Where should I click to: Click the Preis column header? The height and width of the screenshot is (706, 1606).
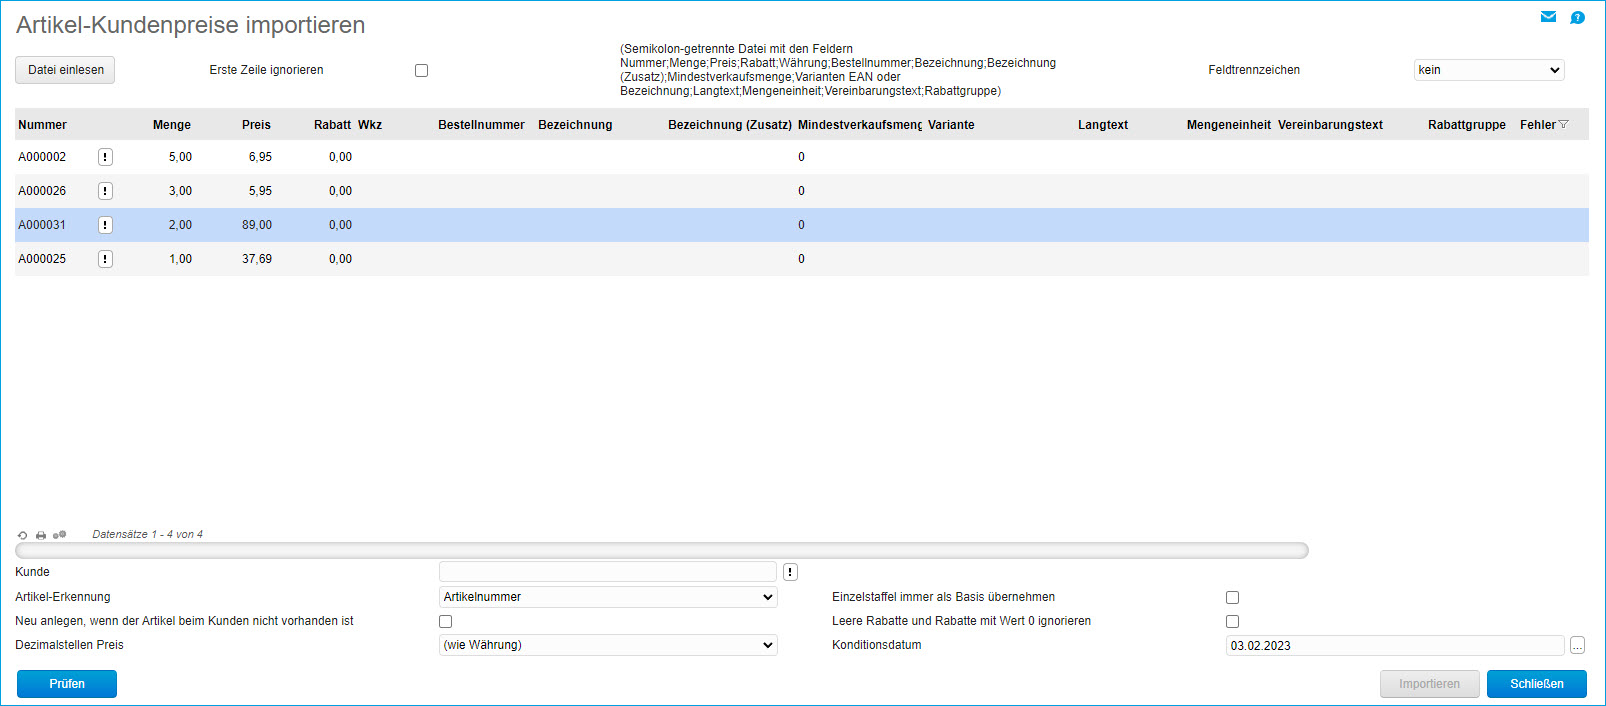tap(256, 125)
